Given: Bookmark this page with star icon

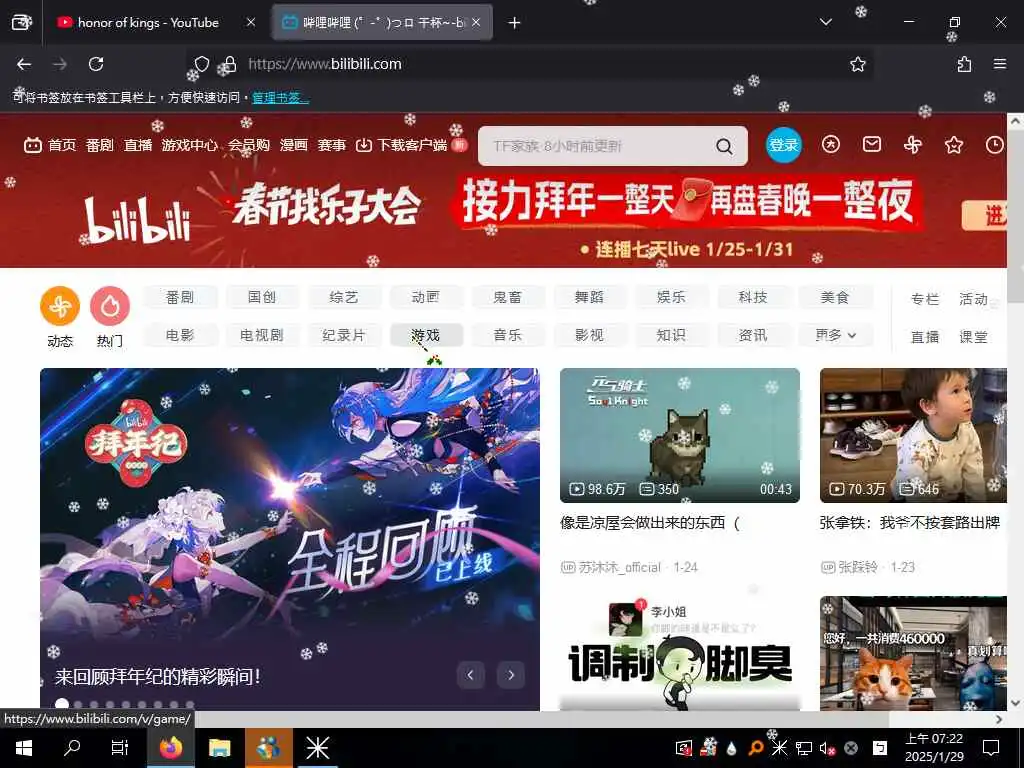Looking at the screenshot, I should tap(857, 64).
